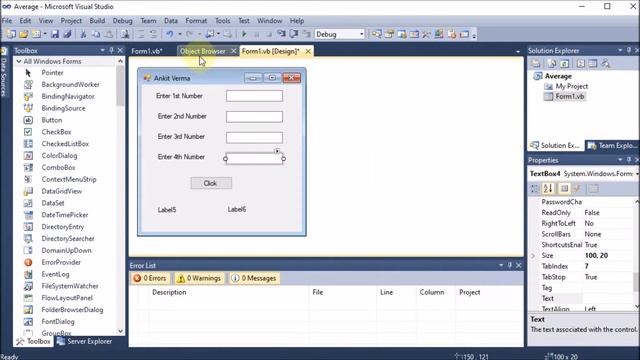This screenshot has width=640, height=360.
Task: Click the Events lightning icon in Properties
Action: (x=577, y=188)
